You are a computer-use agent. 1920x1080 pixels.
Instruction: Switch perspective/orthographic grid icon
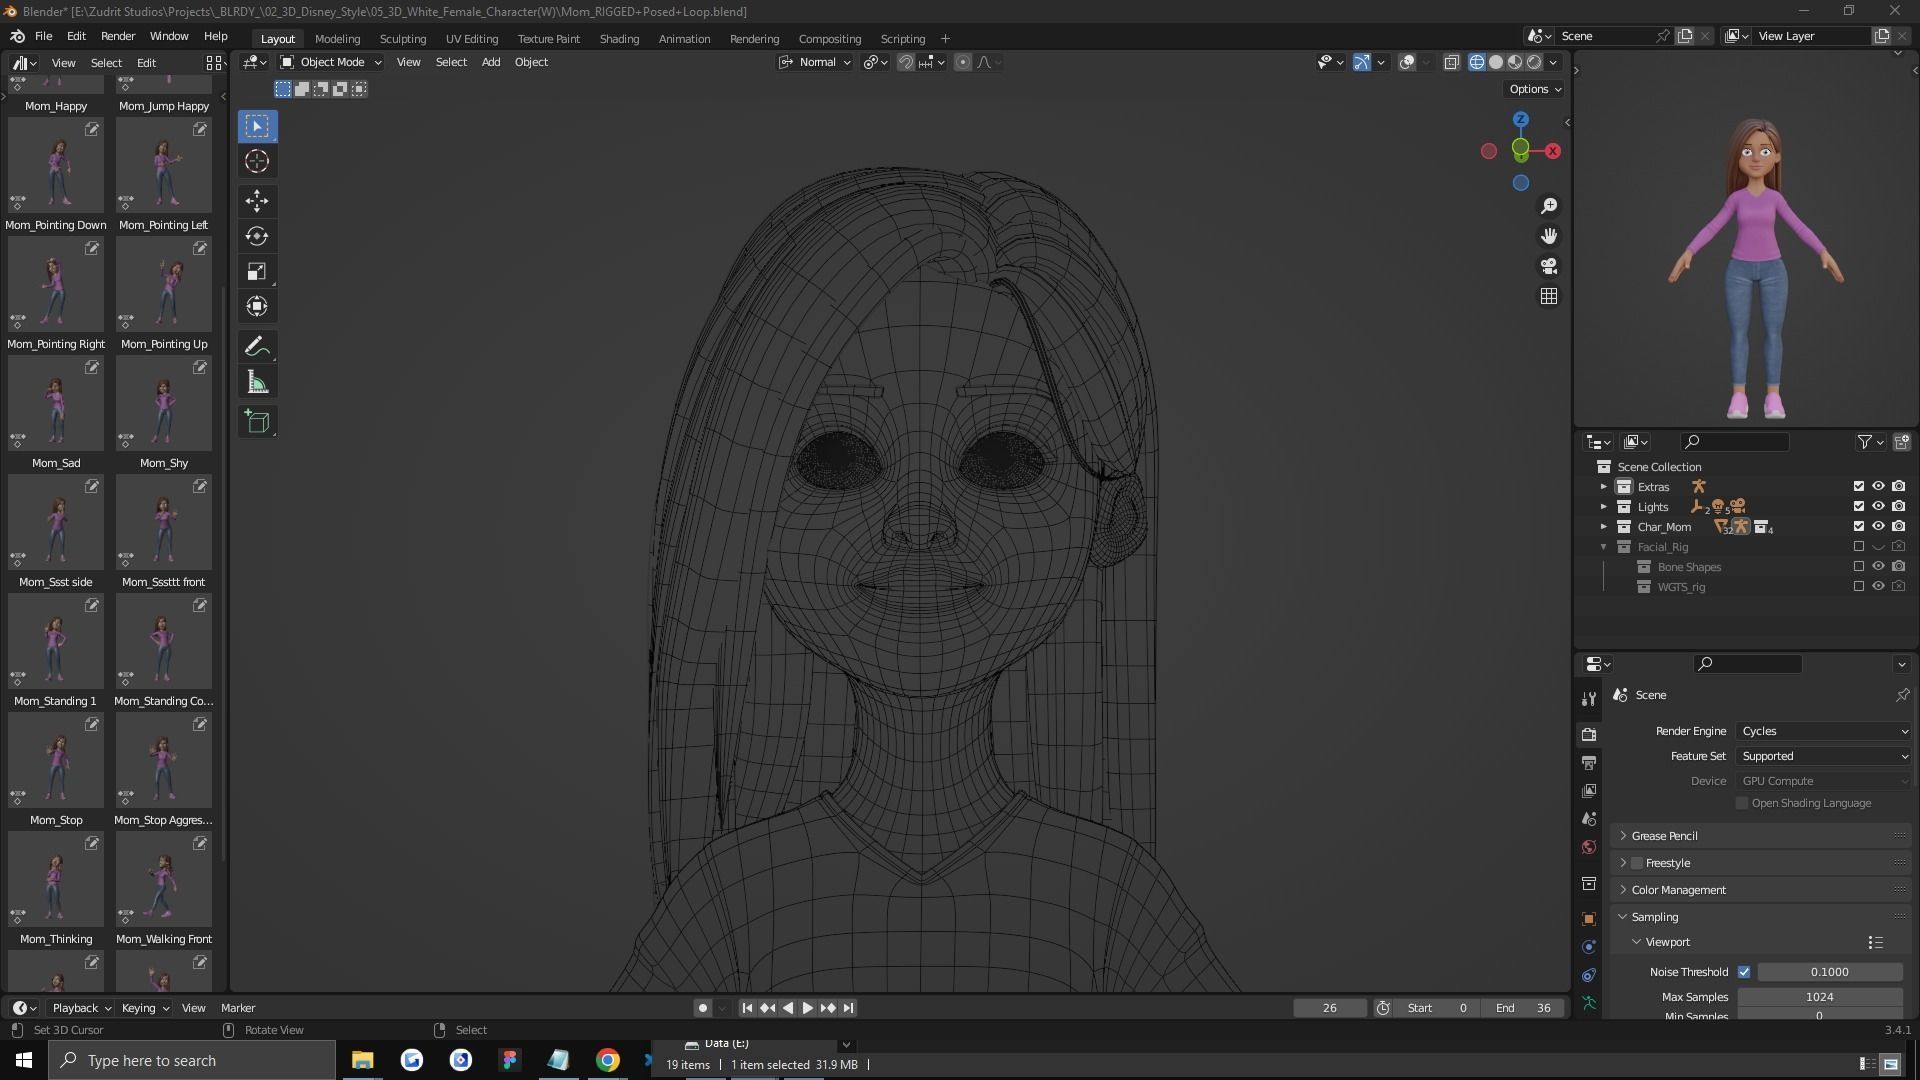pyautogui.click(x=1549, y=296)
